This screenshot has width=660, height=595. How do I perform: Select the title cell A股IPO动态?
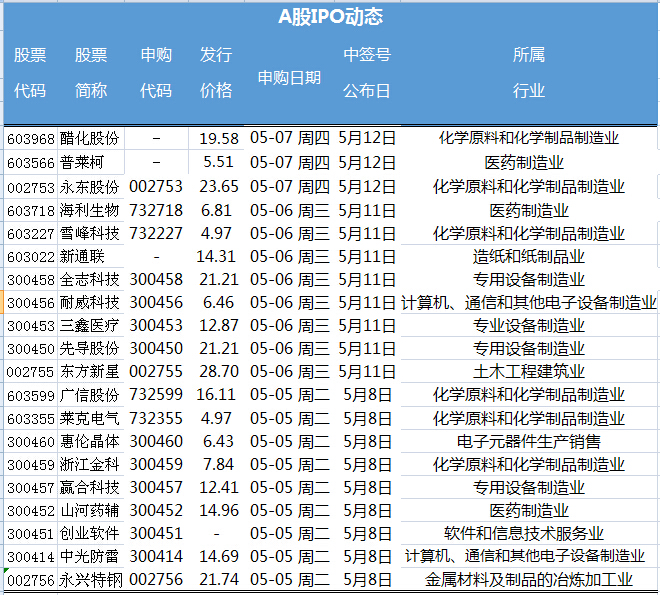pos(330,17)
